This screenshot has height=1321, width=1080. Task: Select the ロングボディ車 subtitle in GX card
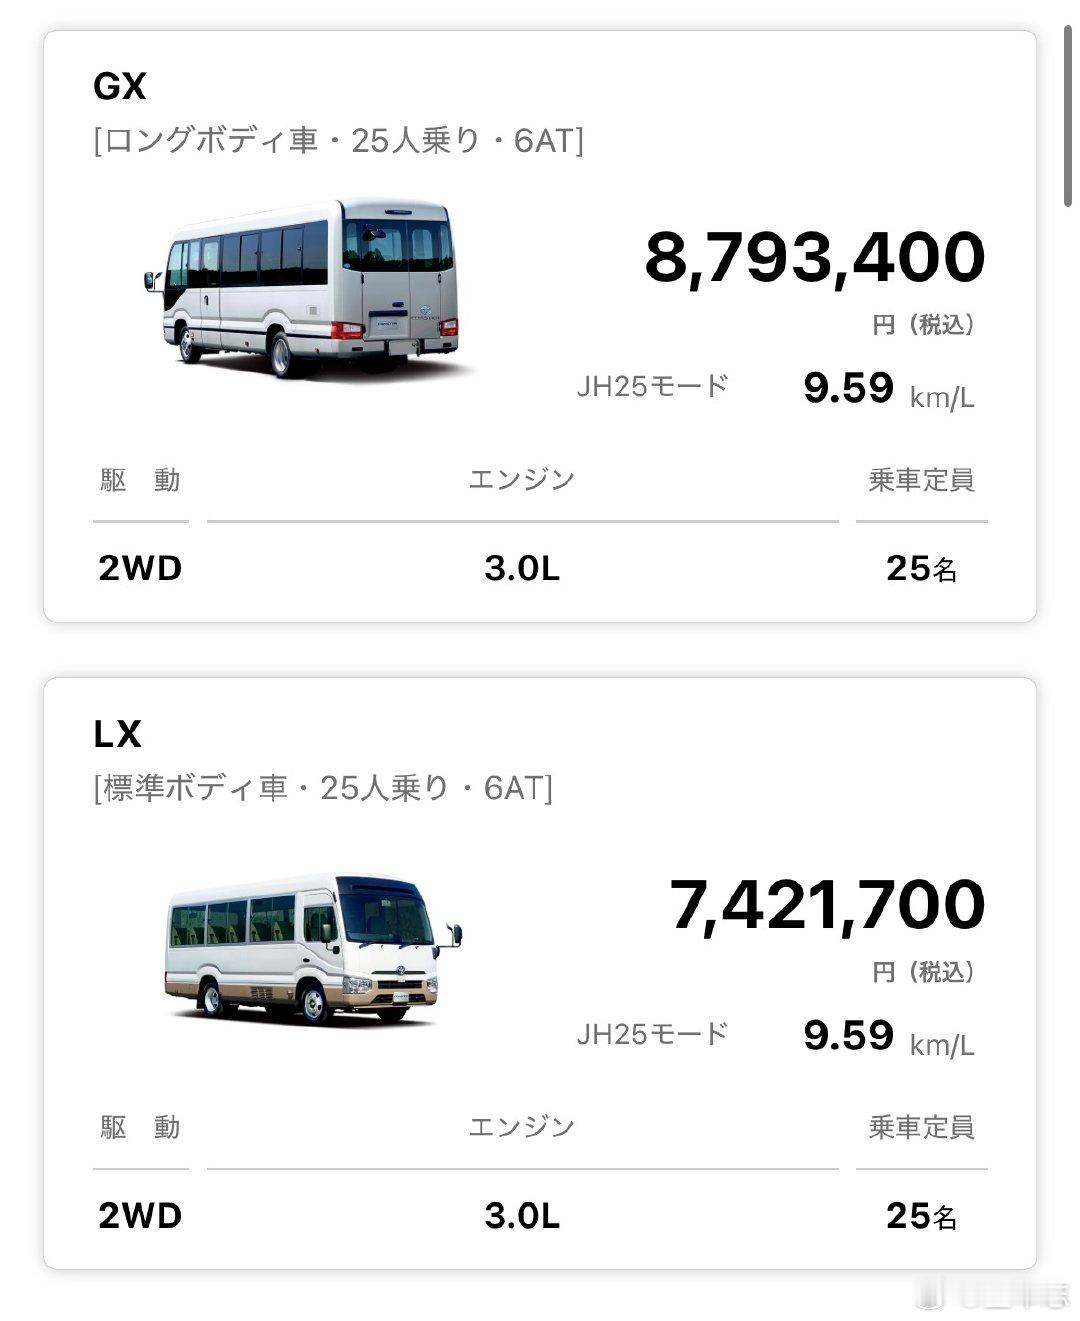pyautogui.click(x=338, y=141)
